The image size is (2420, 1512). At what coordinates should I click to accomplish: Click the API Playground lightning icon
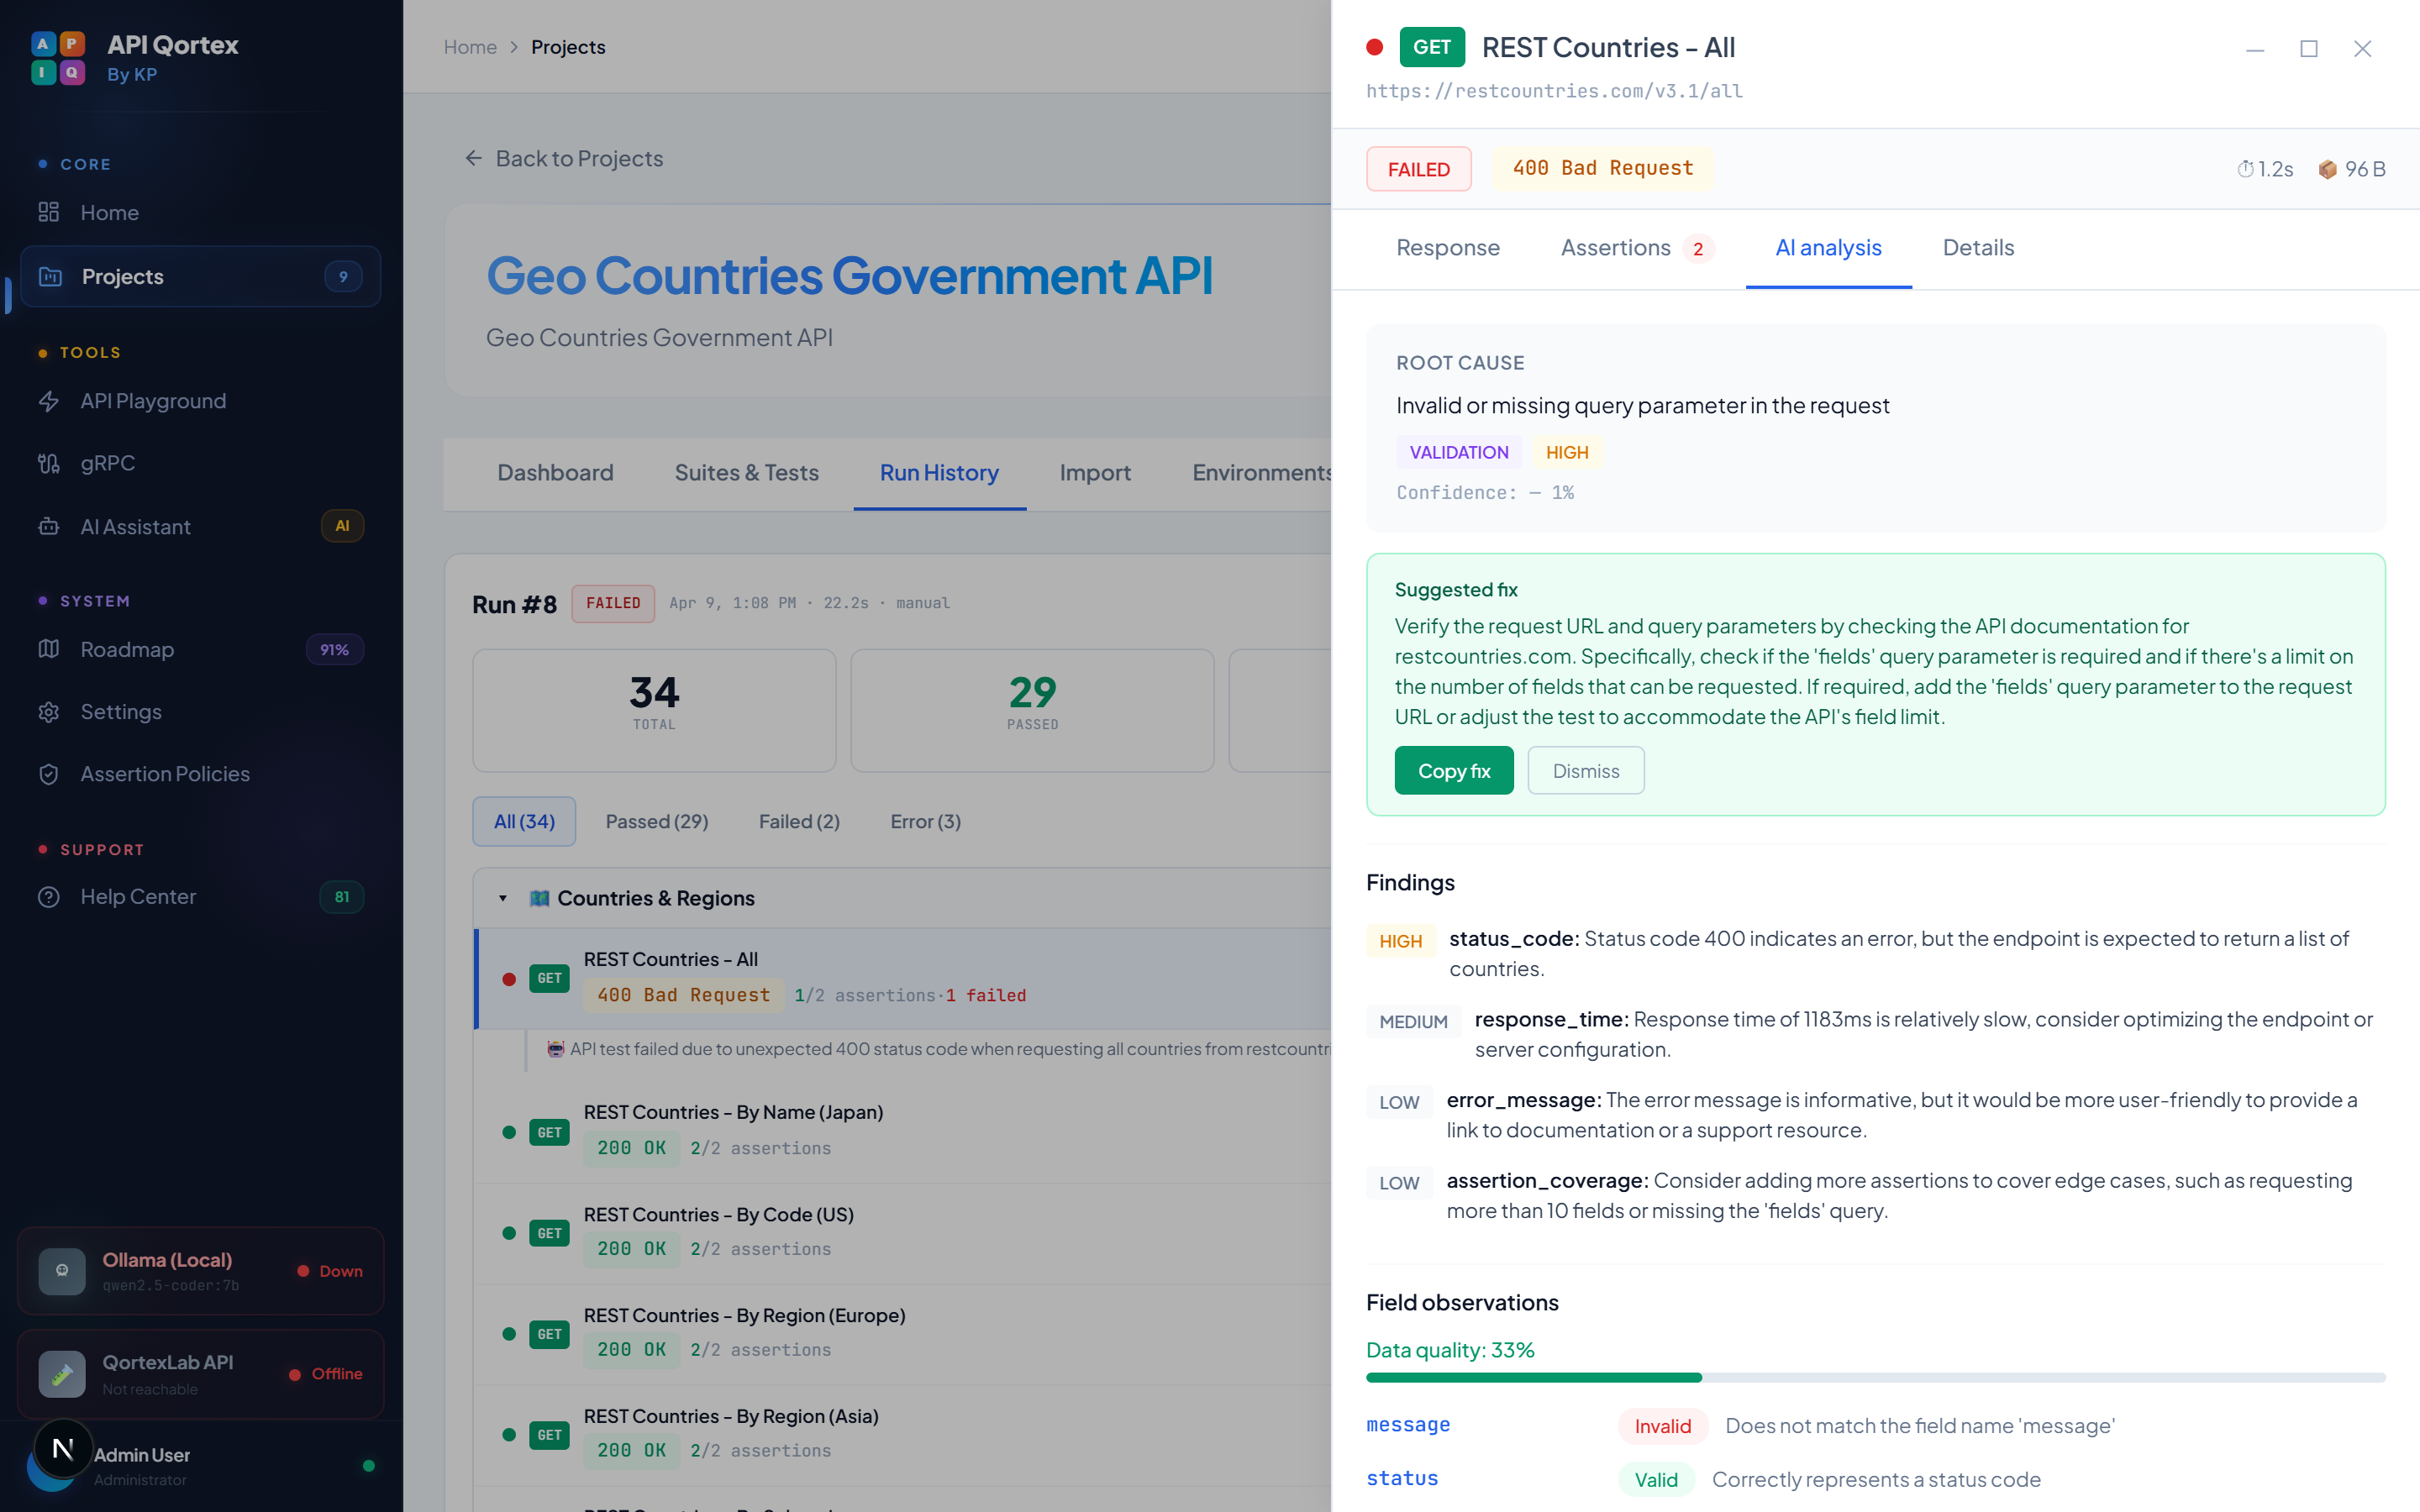[x=49, y=401]
